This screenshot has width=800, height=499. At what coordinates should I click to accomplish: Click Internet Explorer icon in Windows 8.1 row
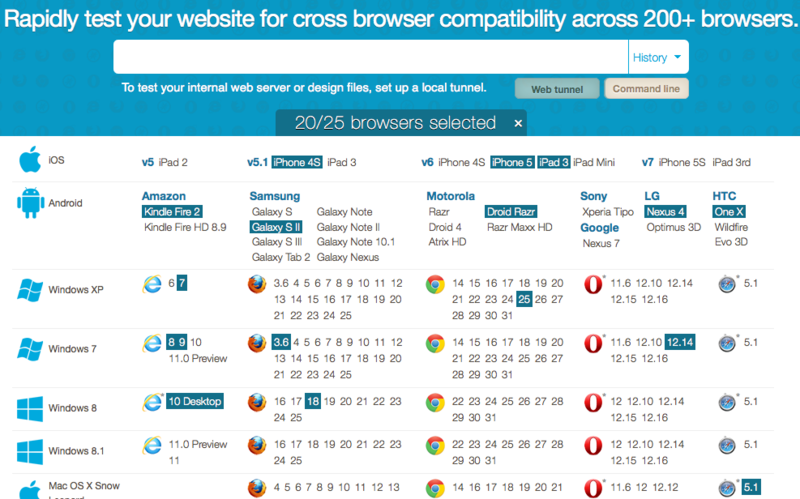point(152,445)
